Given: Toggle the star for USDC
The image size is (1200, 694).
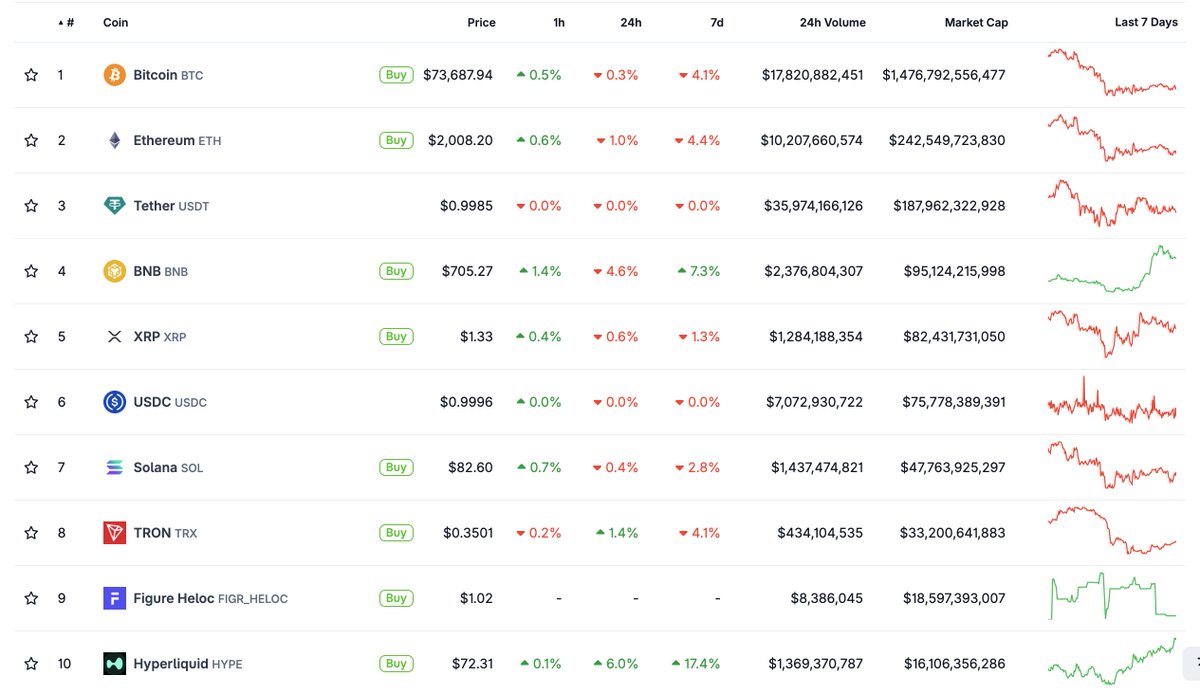Looking at the screenshot, I should point(31,402).
